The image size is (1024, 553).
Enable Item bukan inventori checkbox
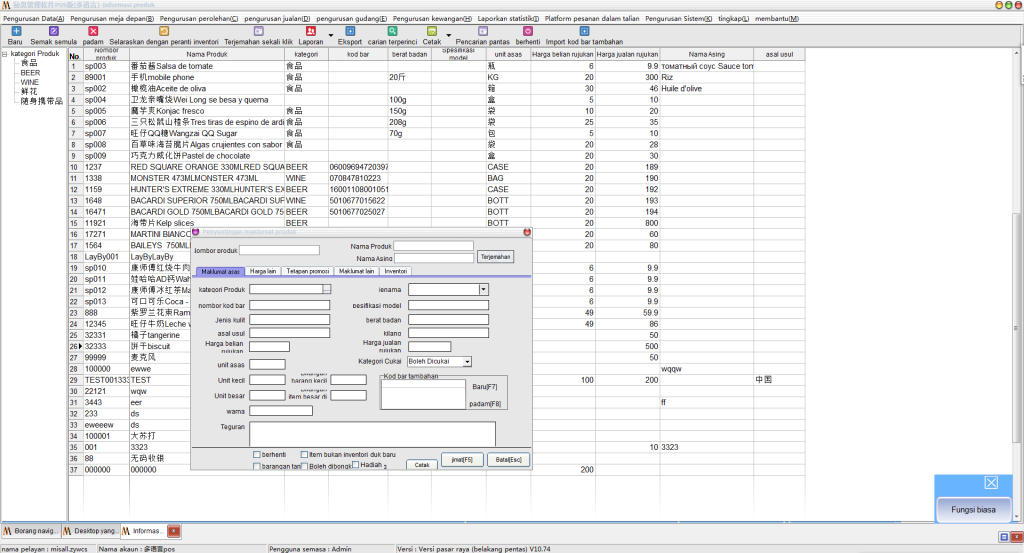304,455
